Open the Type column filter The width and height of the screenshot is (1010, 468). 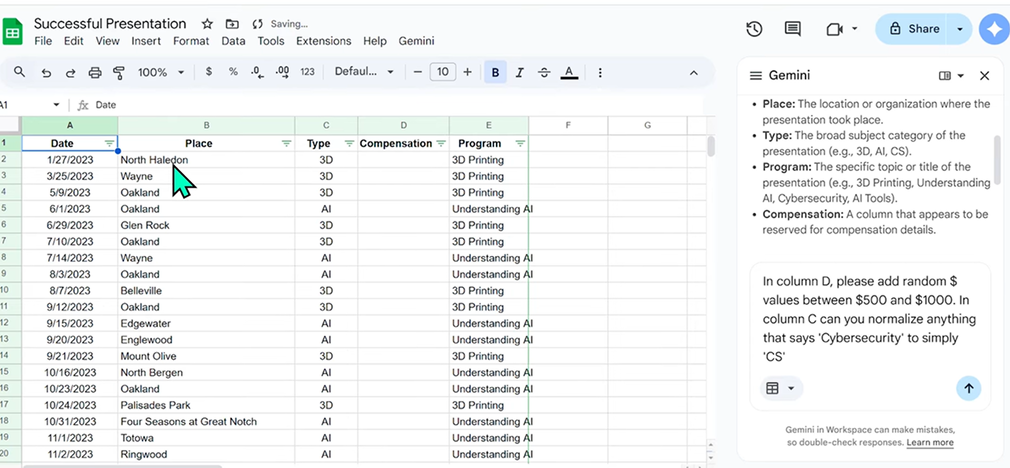[x=349, y=144]
